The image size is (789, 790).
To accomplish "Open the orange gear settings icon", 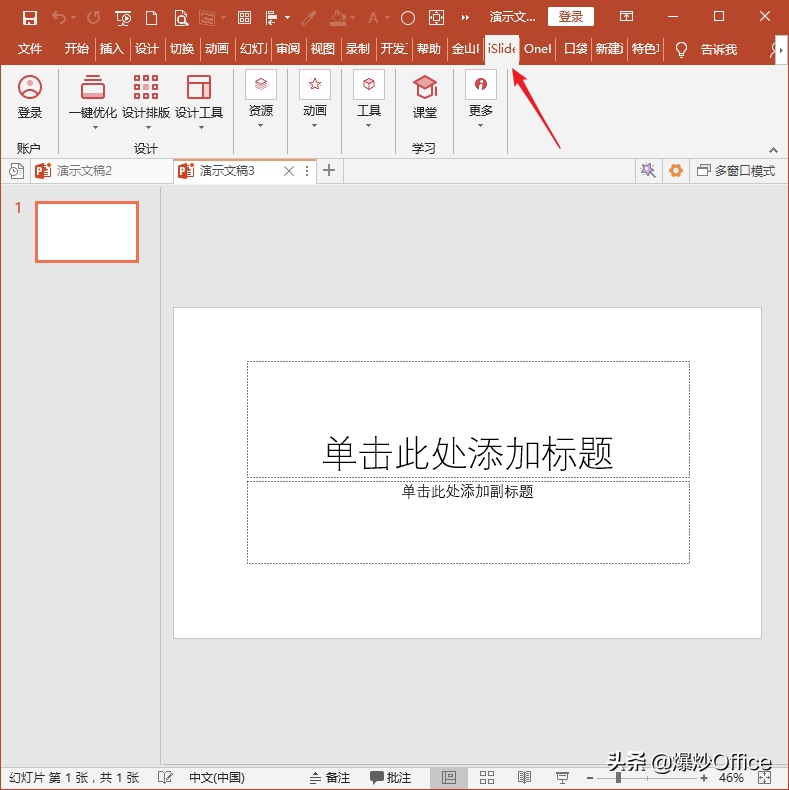I will tap(676, 170).
